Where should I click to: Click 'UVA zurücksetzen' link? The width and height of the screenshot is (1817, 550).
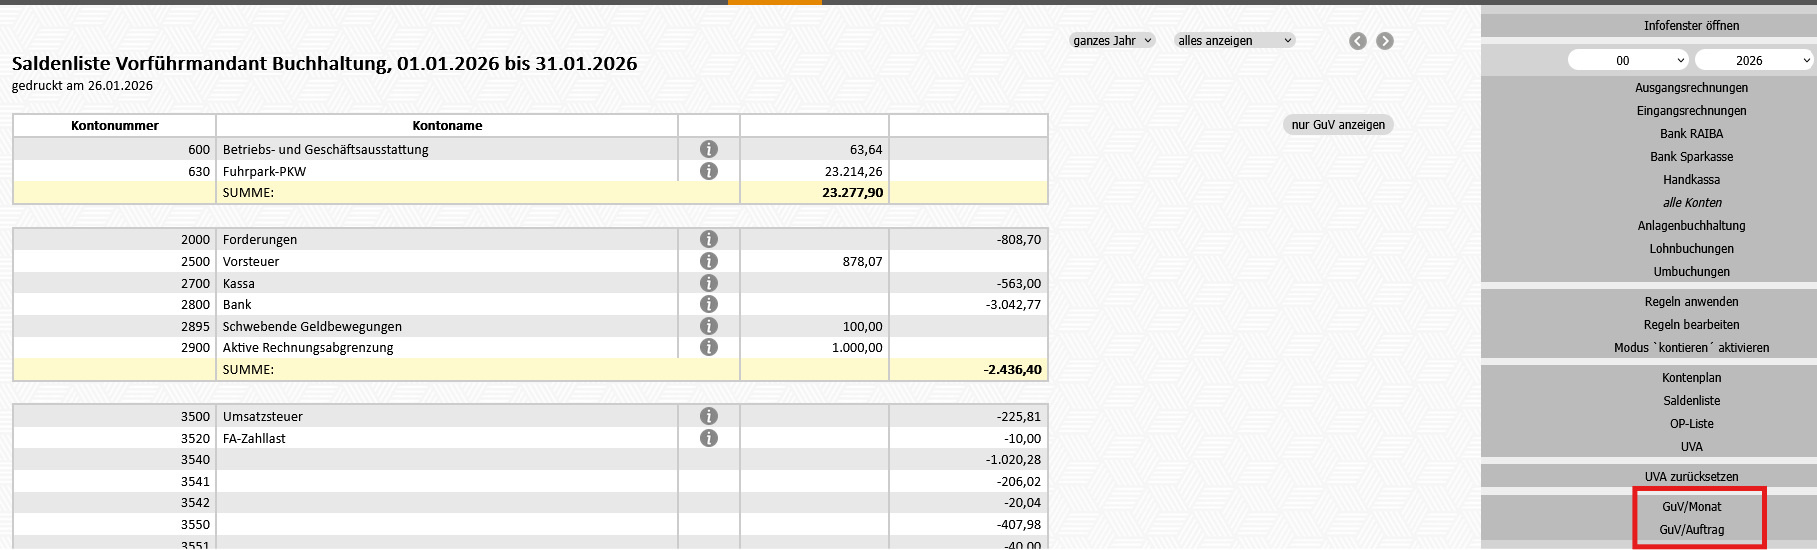pyautogui.click(x=1691, y=477)
